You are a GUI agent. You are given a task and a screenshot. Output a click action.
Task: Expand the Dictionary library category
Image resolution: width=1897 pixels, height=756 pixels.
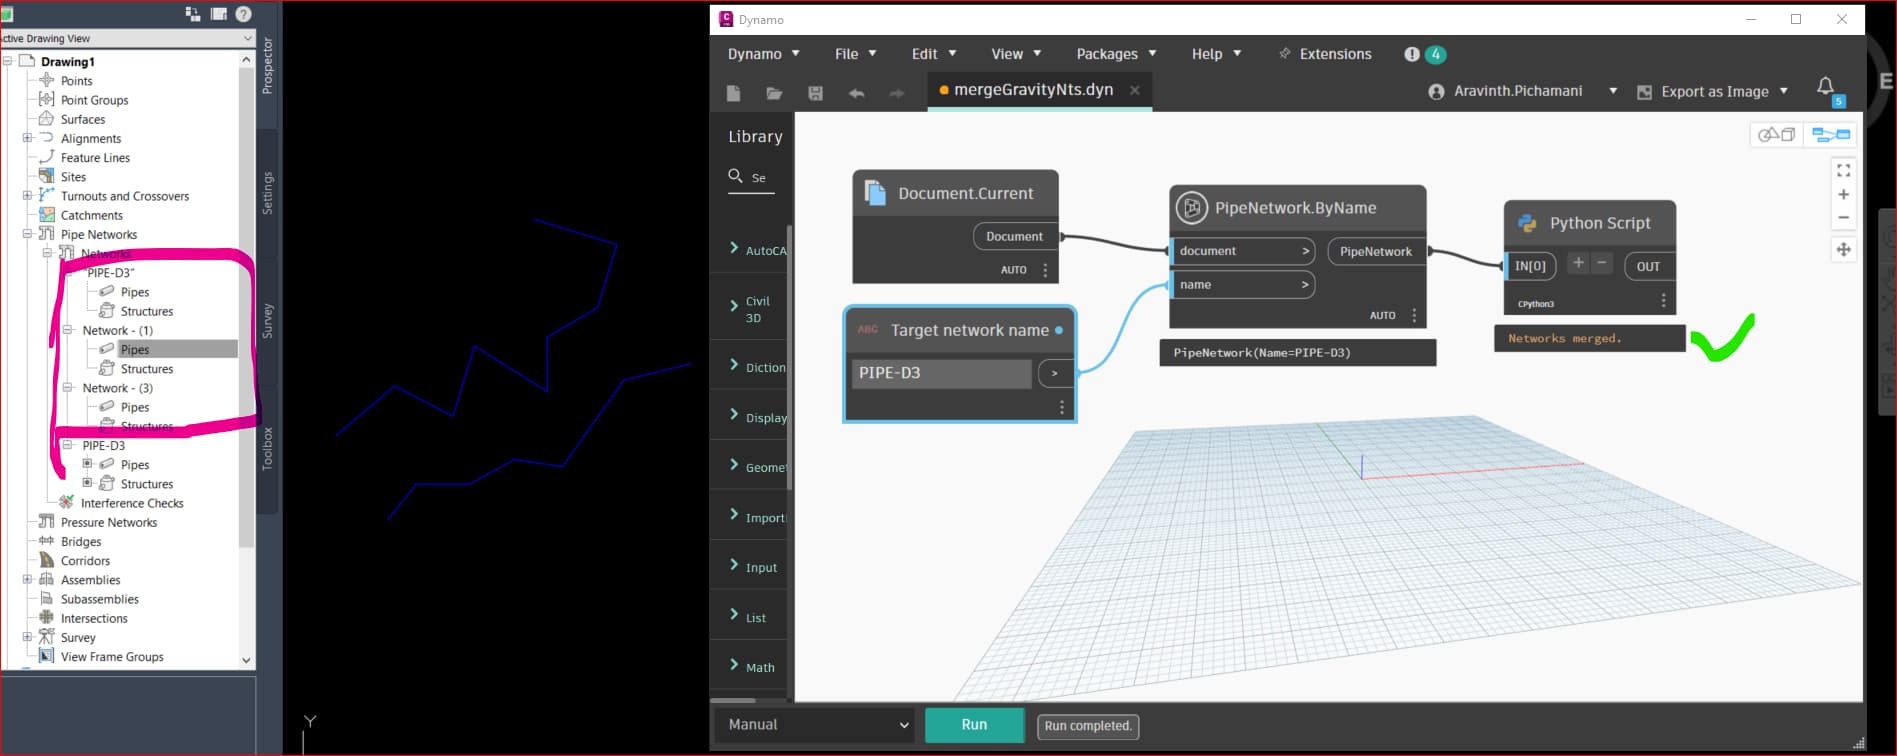[734, 365]
